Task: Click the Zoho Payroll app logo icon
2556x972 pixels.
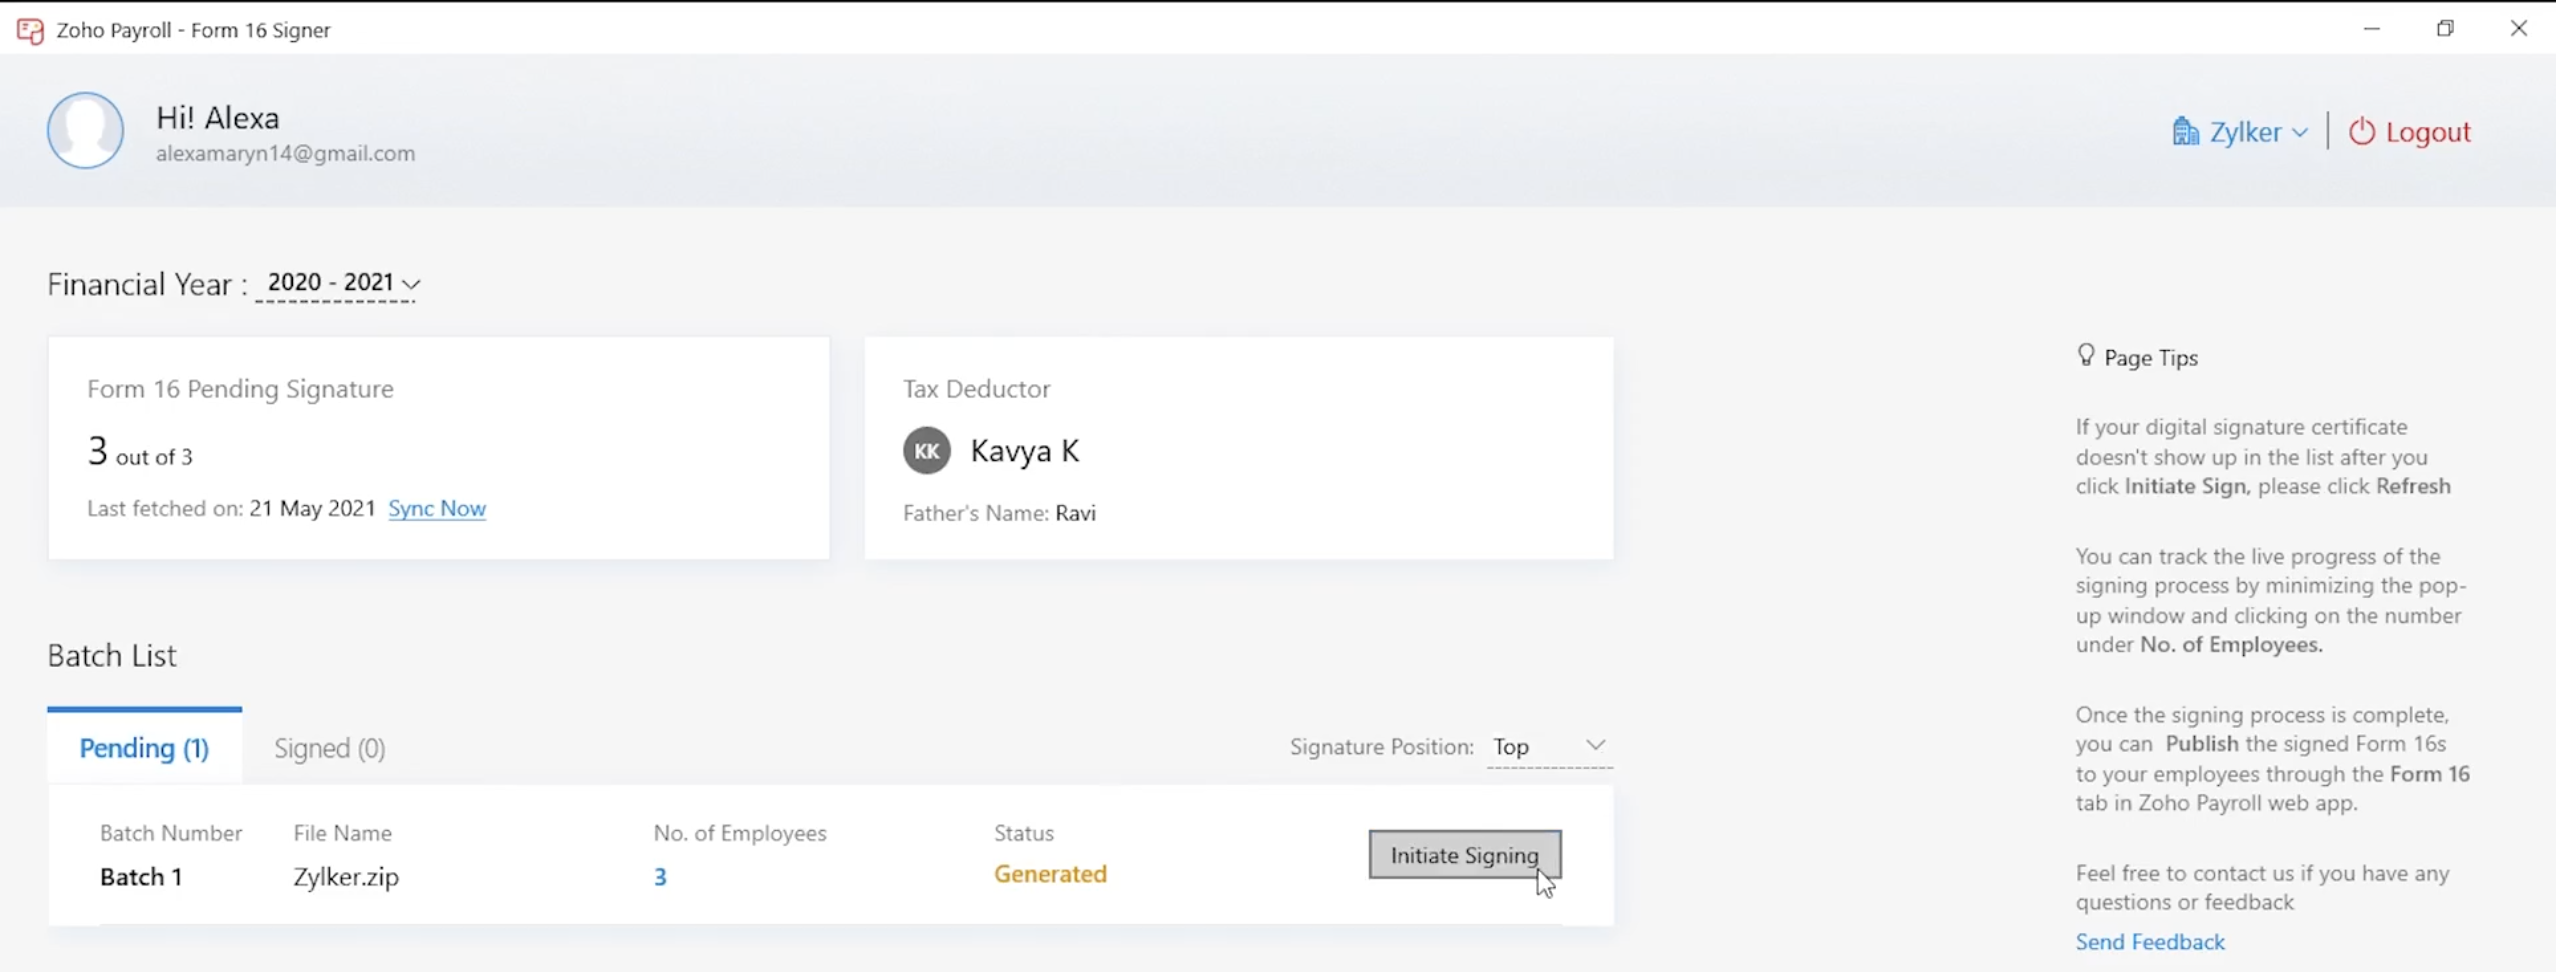Action: tap(30, 31)
